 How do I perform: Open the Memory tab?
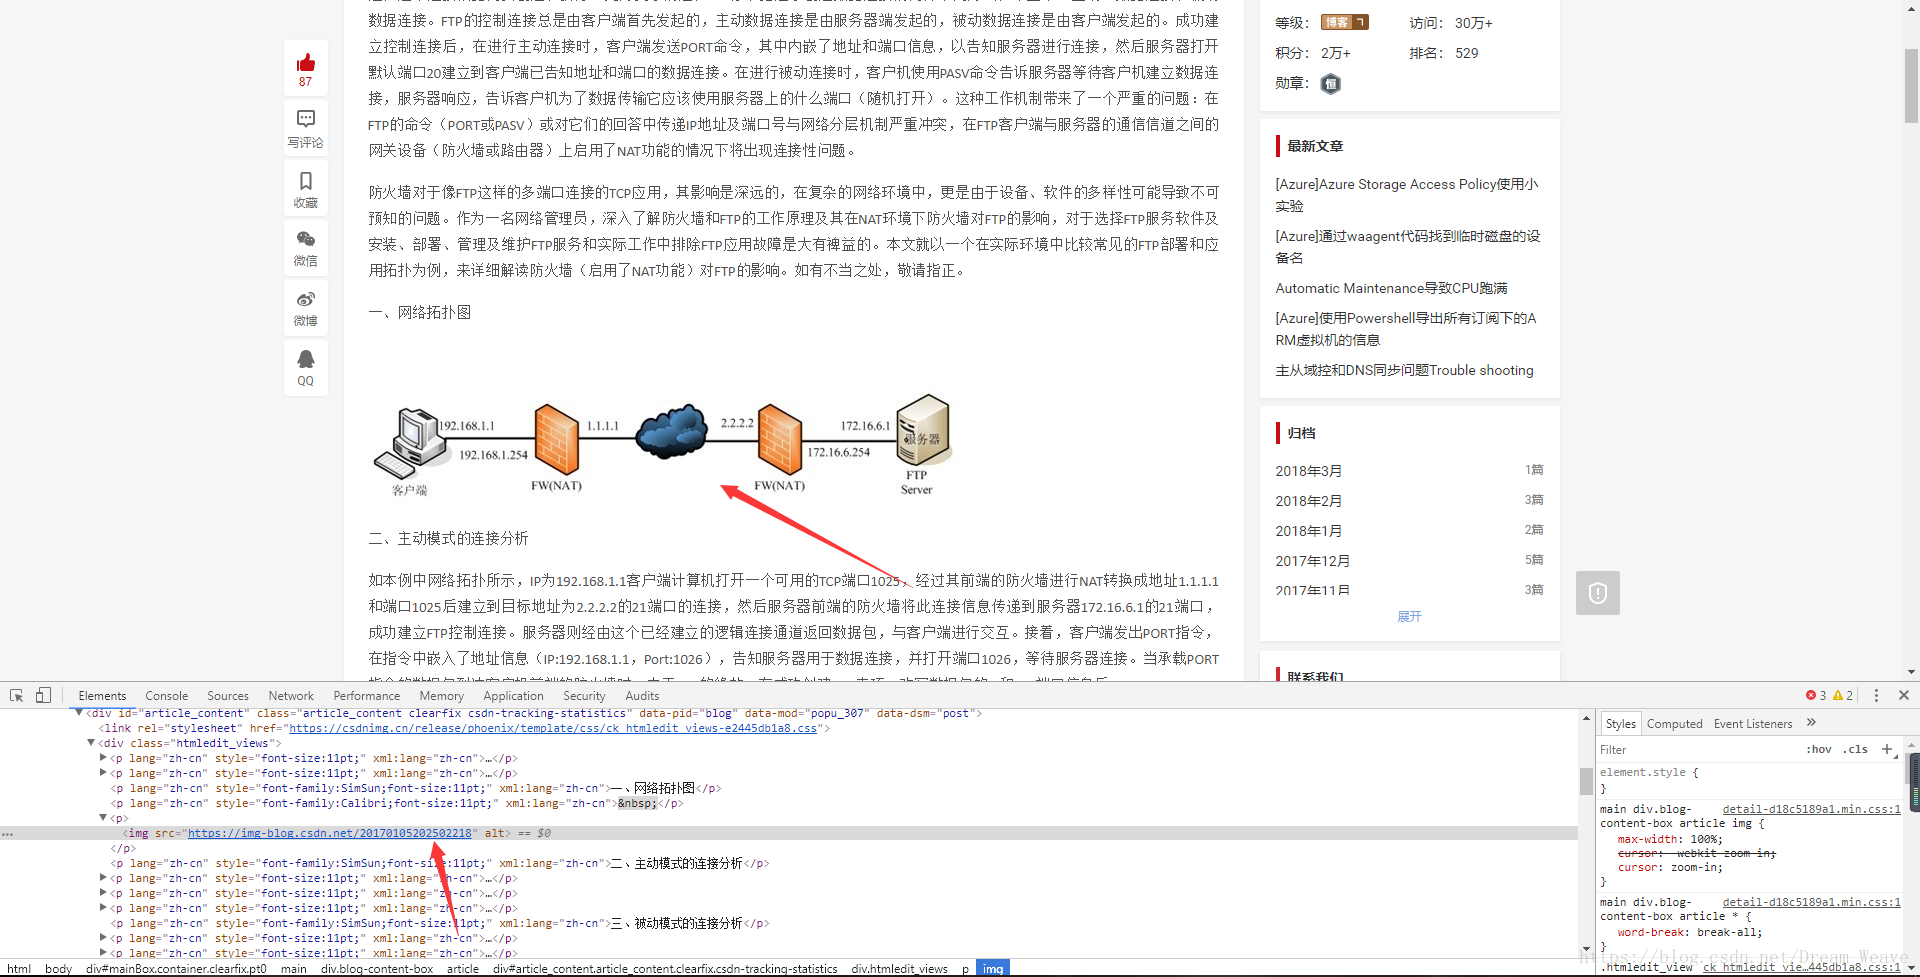pyautogui.click(x=442, y=696)
